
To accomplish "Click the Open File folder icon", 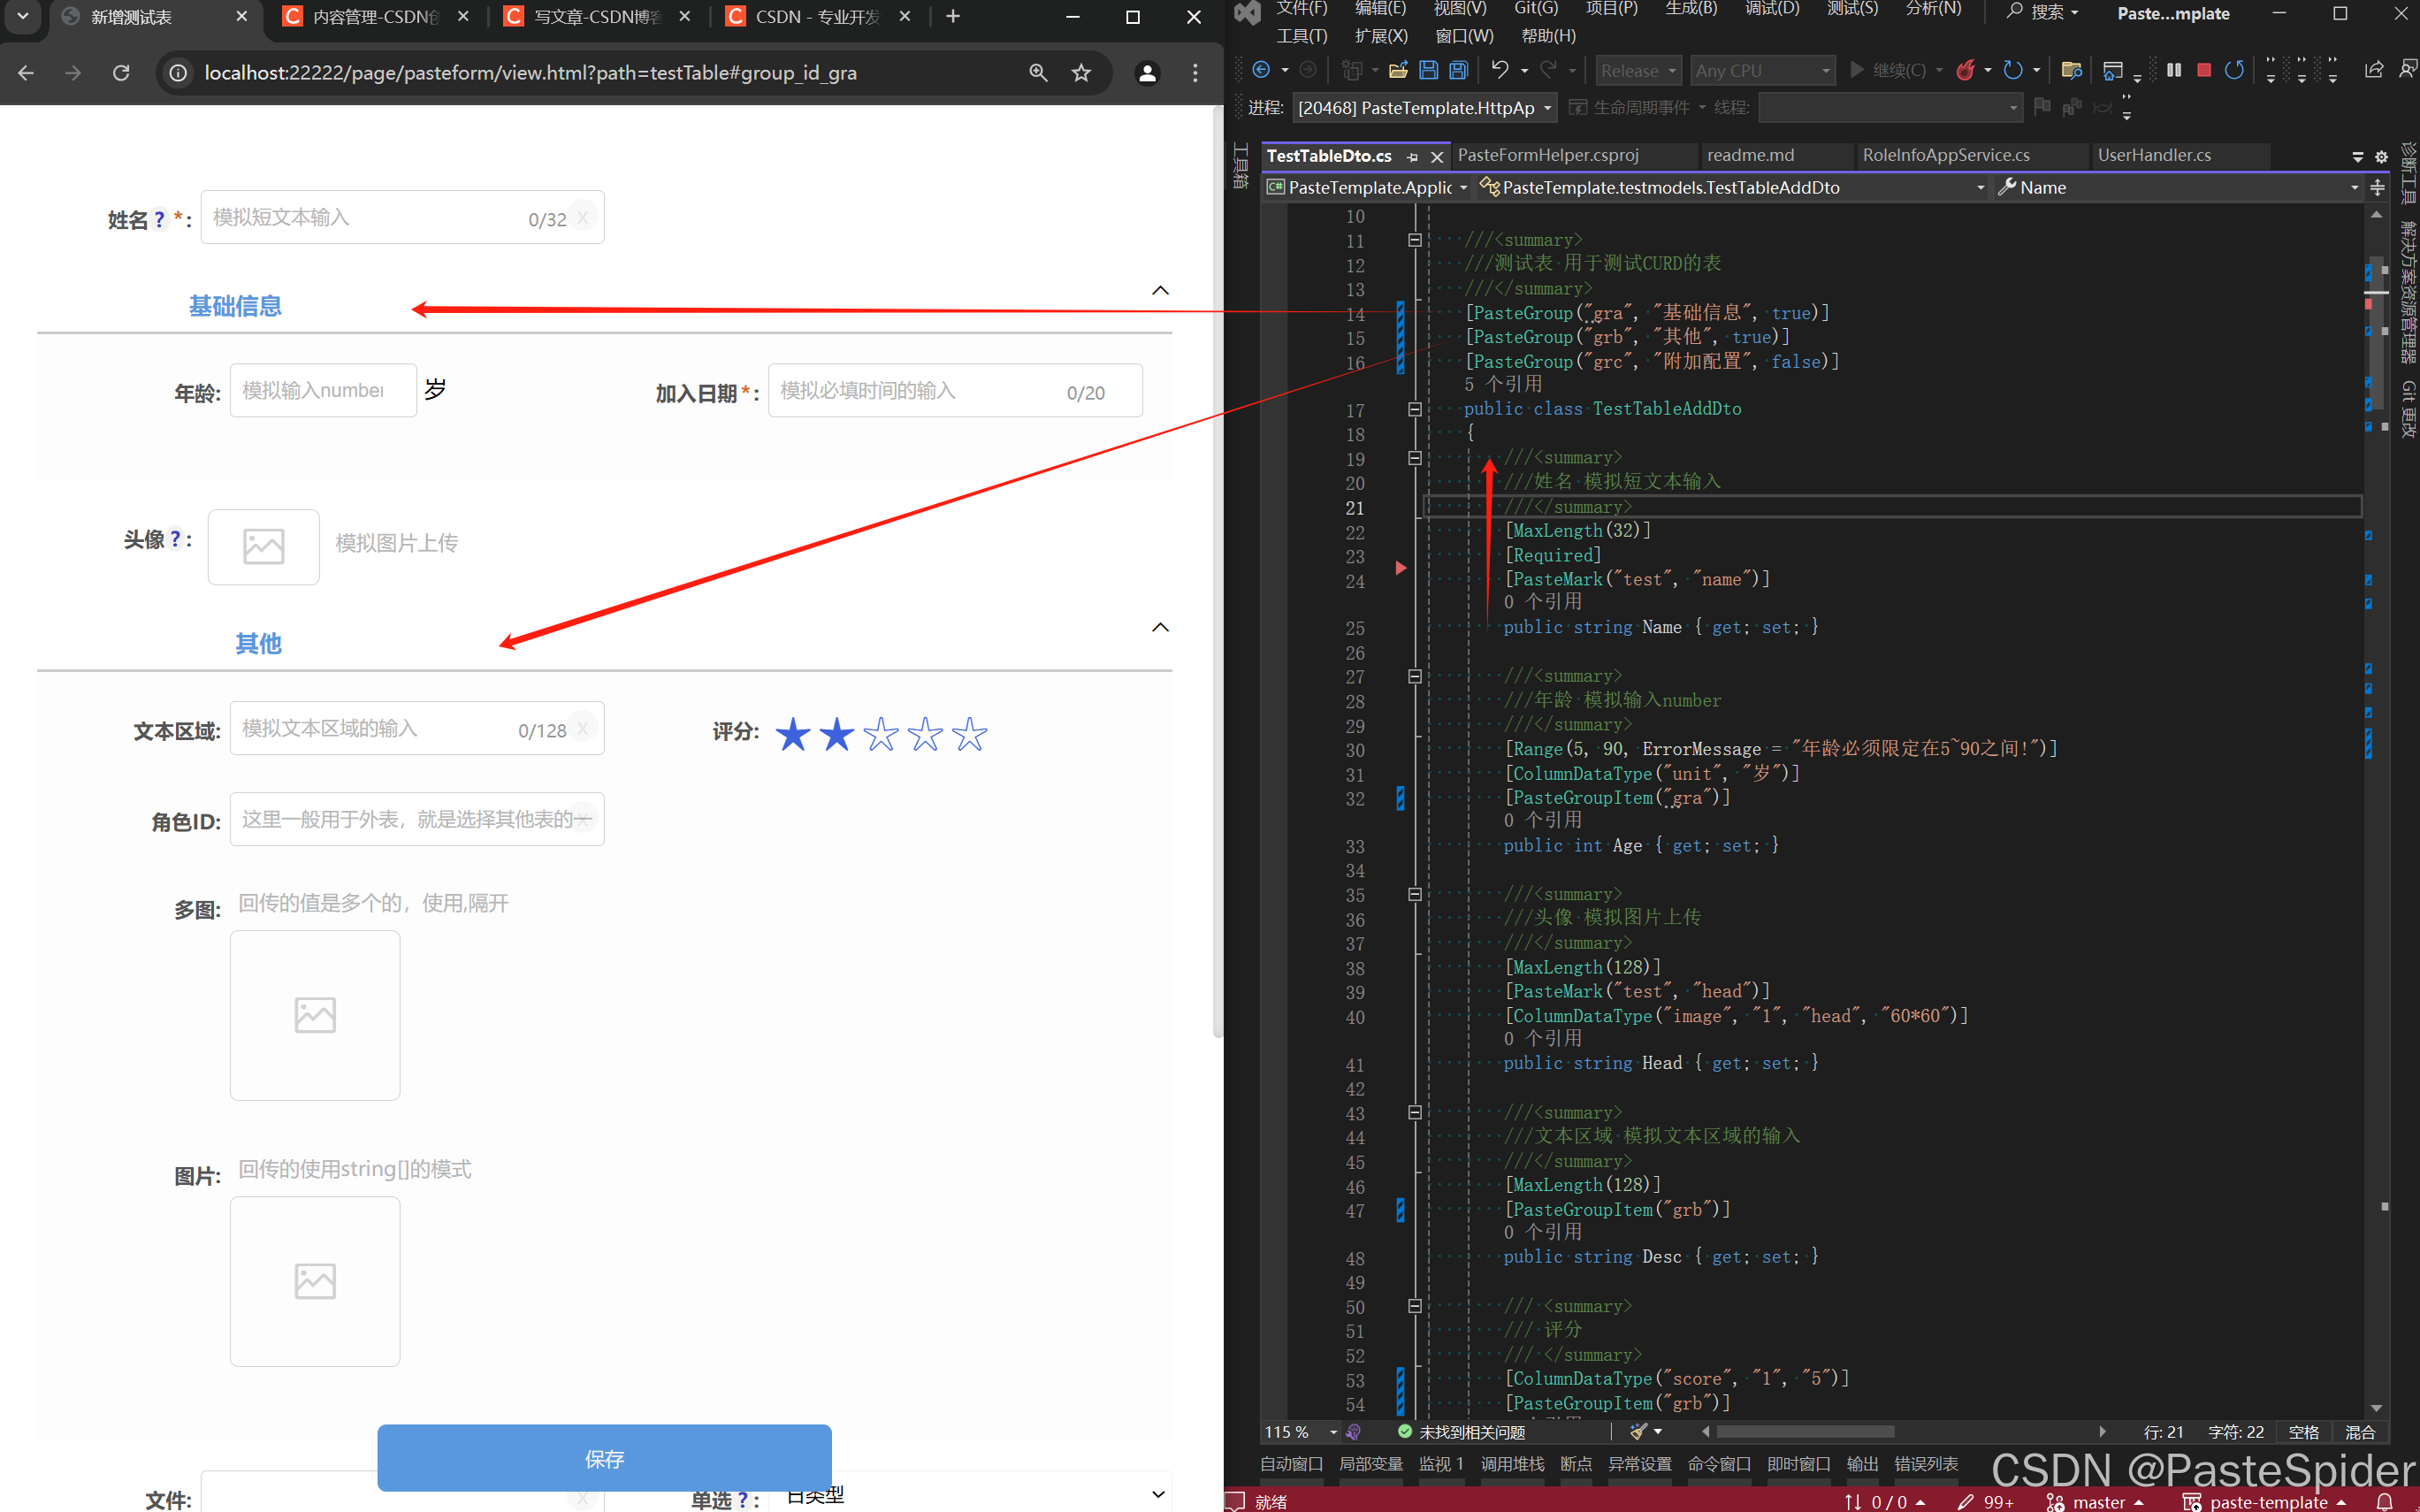I will coord(1398,70).
